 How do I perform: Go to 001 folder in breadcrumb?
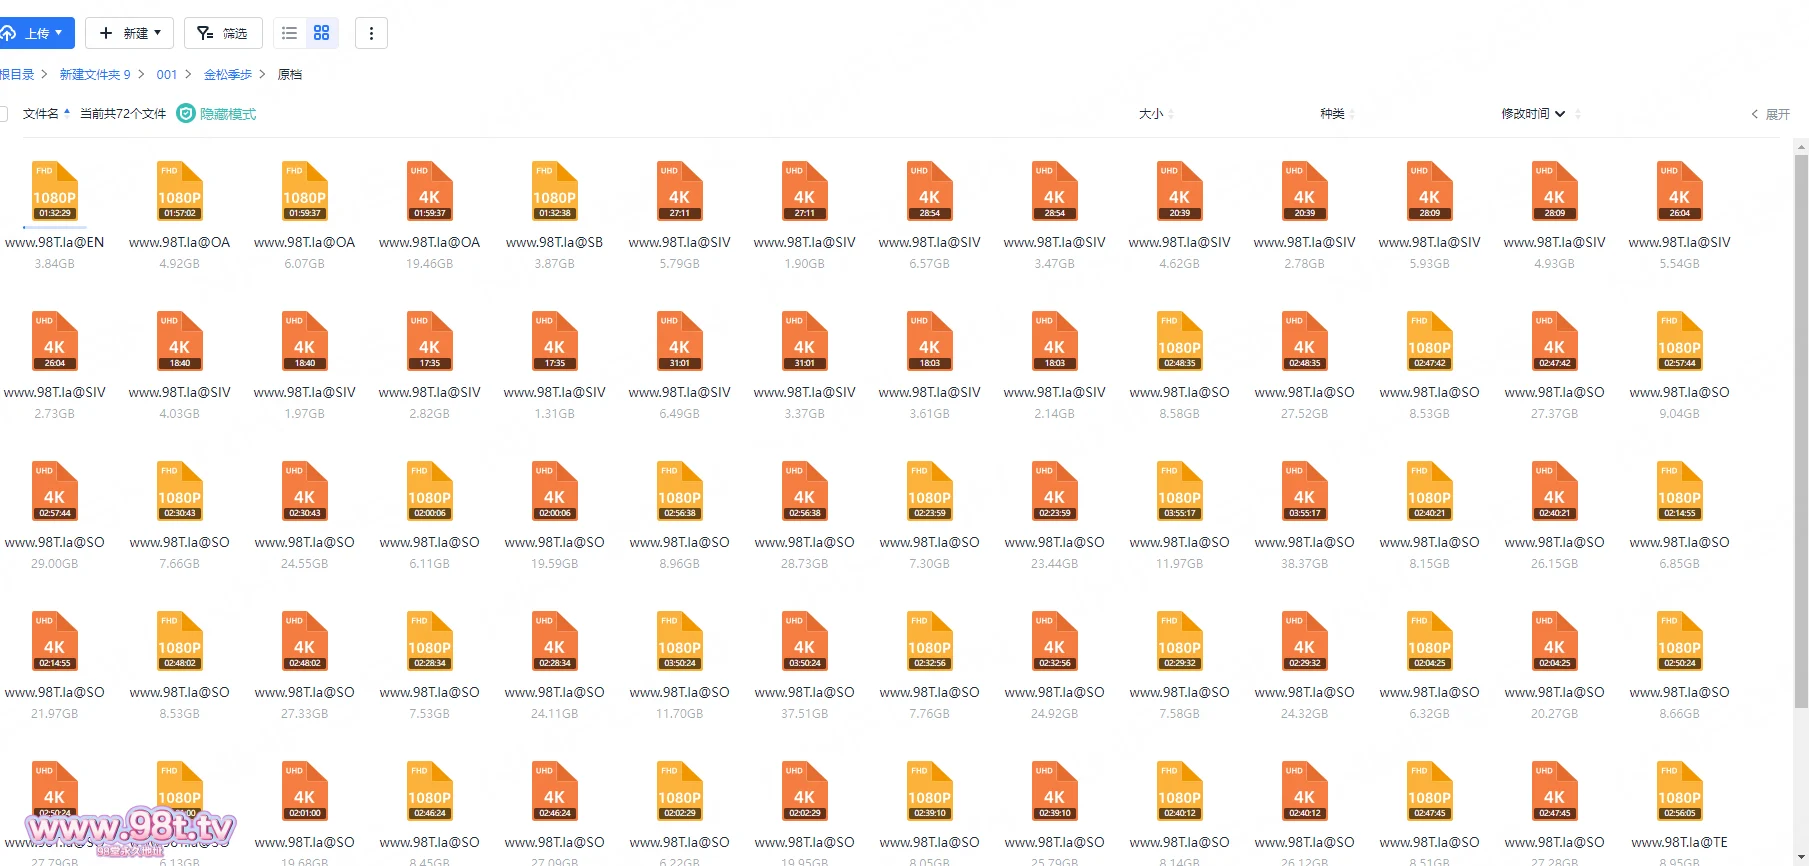click(x=166, y=74)
